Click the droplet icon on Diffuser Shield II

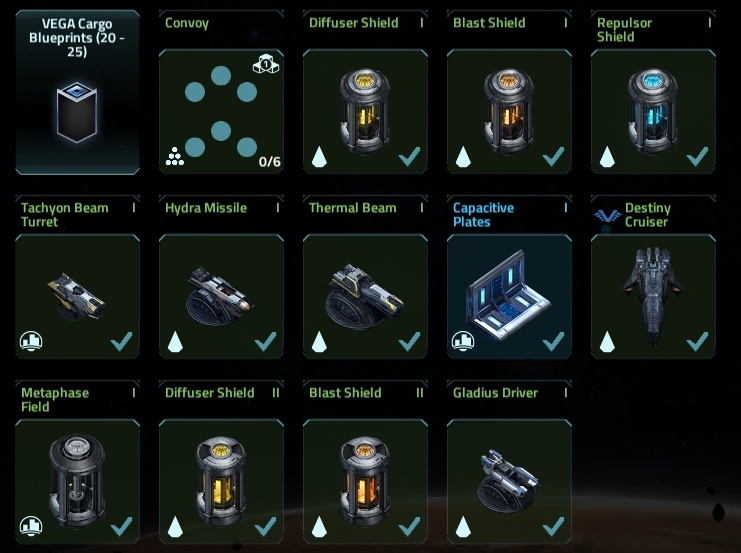tap(175, 527)
